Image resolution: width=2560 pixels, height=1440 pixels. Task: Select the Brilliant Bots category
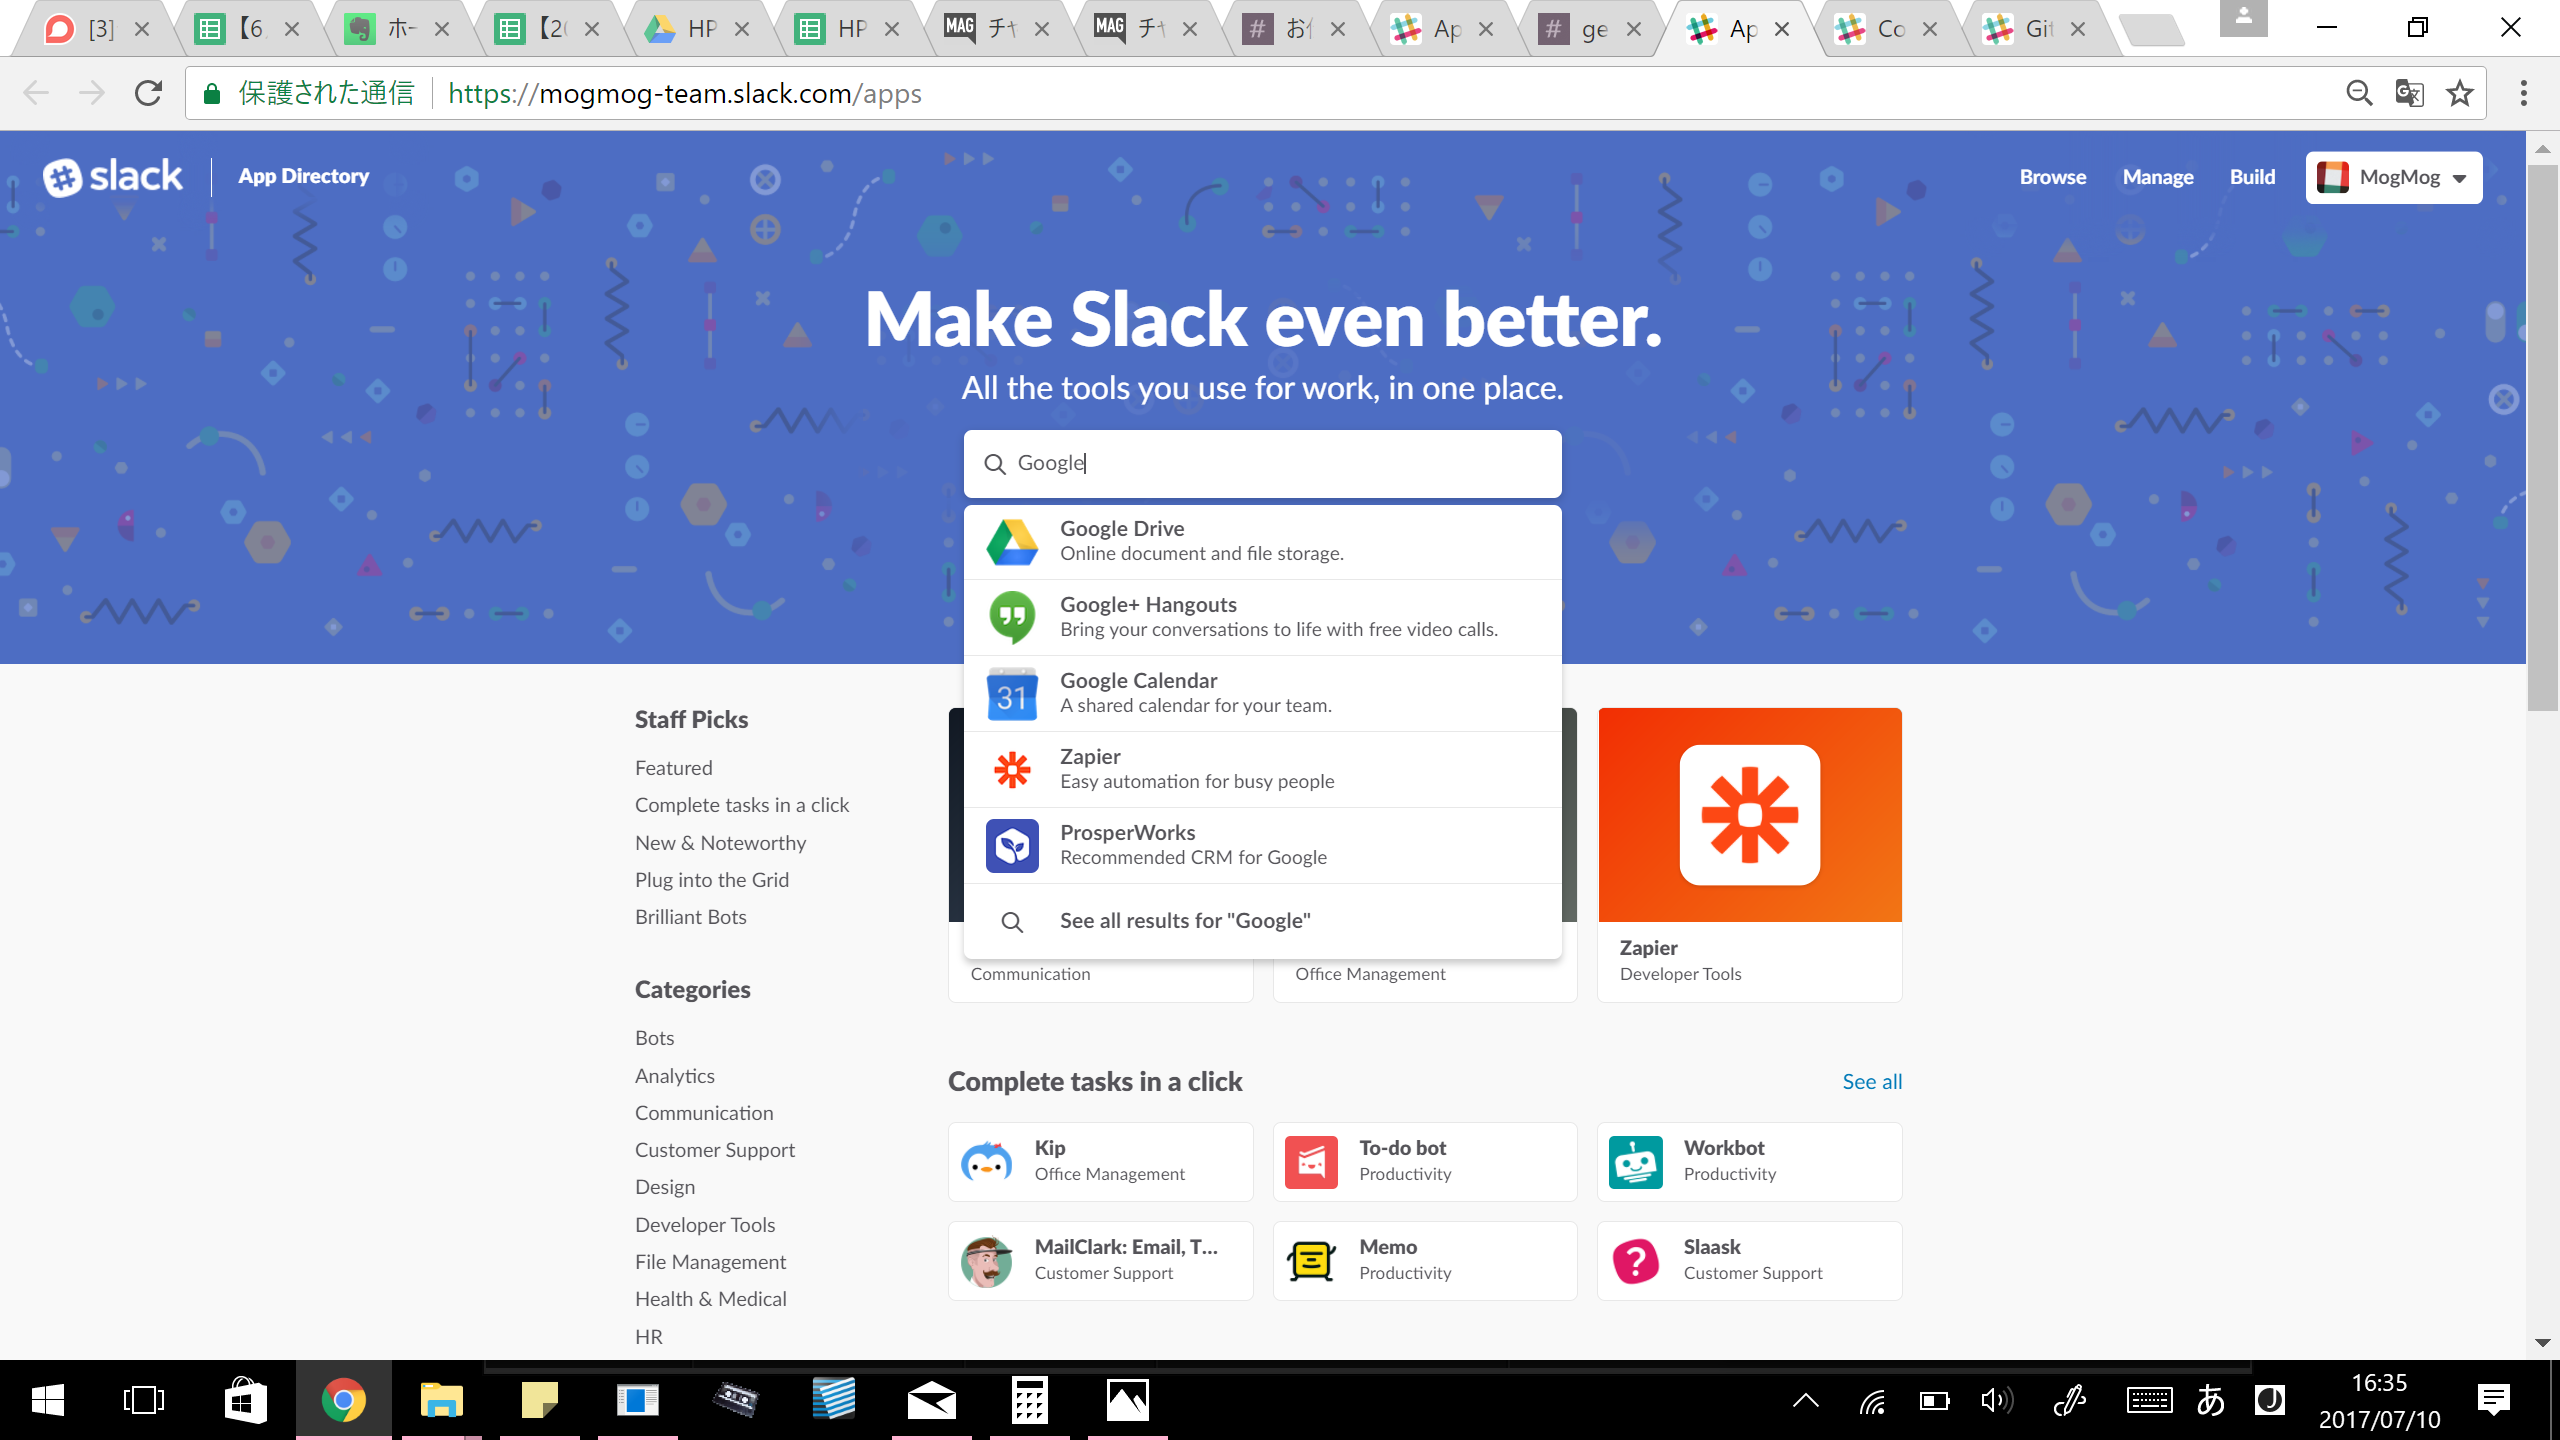point(690,916)
